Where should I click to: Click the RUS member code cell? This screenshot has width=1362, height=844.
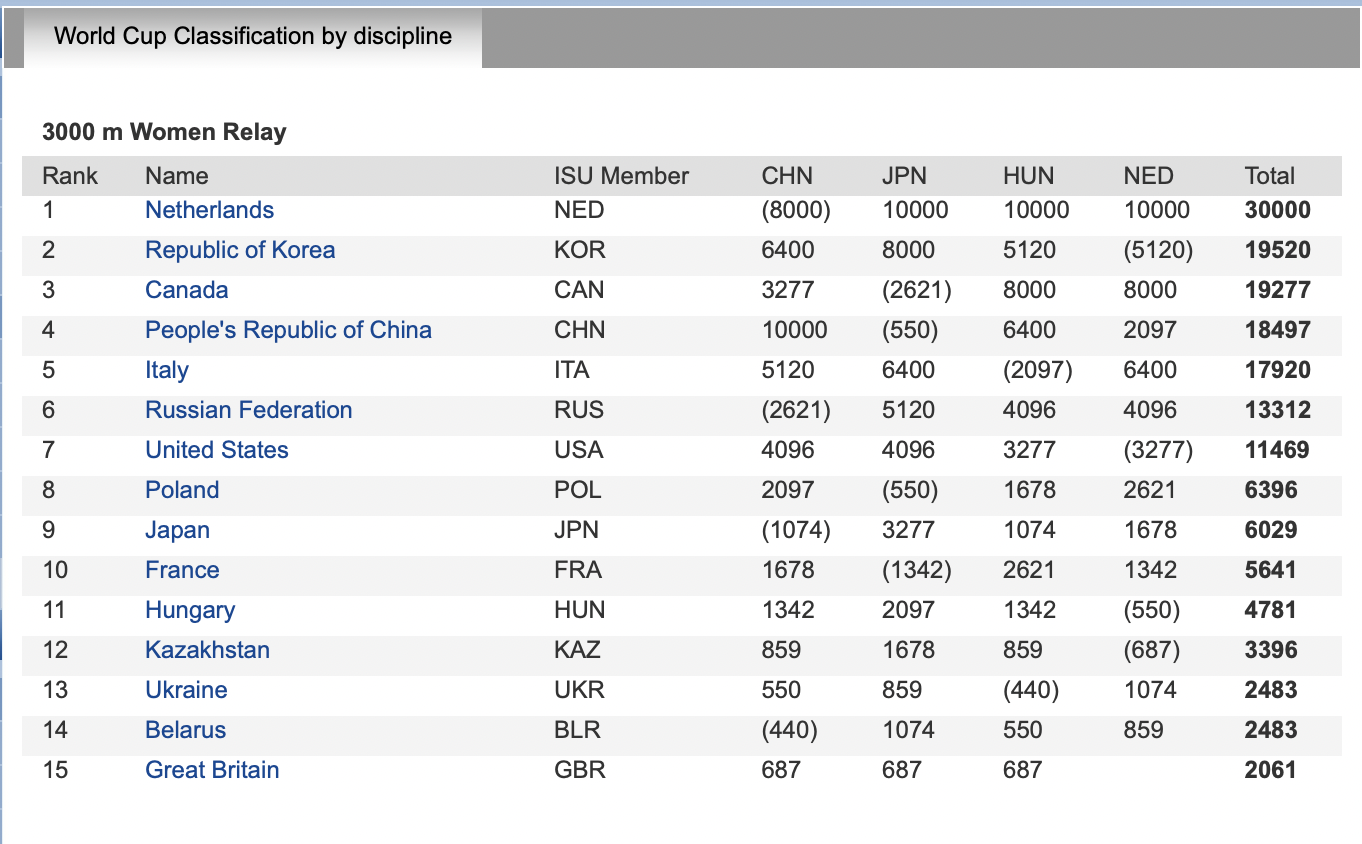click(579, 410)
